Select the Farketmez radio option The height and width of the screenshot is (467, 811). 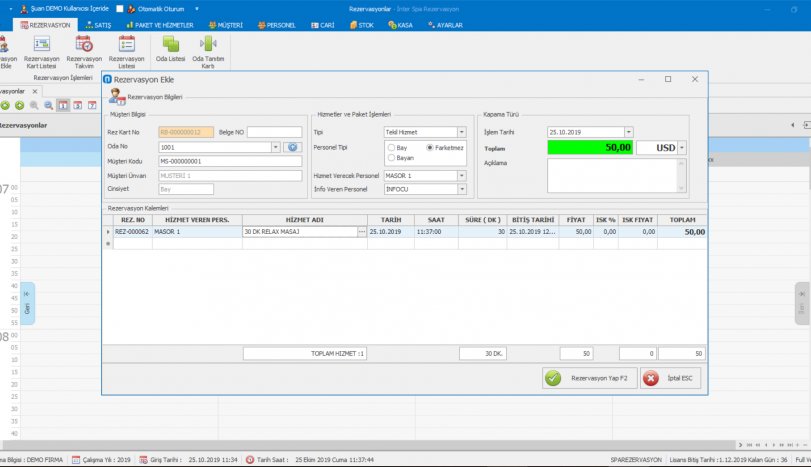pos(430,147)
